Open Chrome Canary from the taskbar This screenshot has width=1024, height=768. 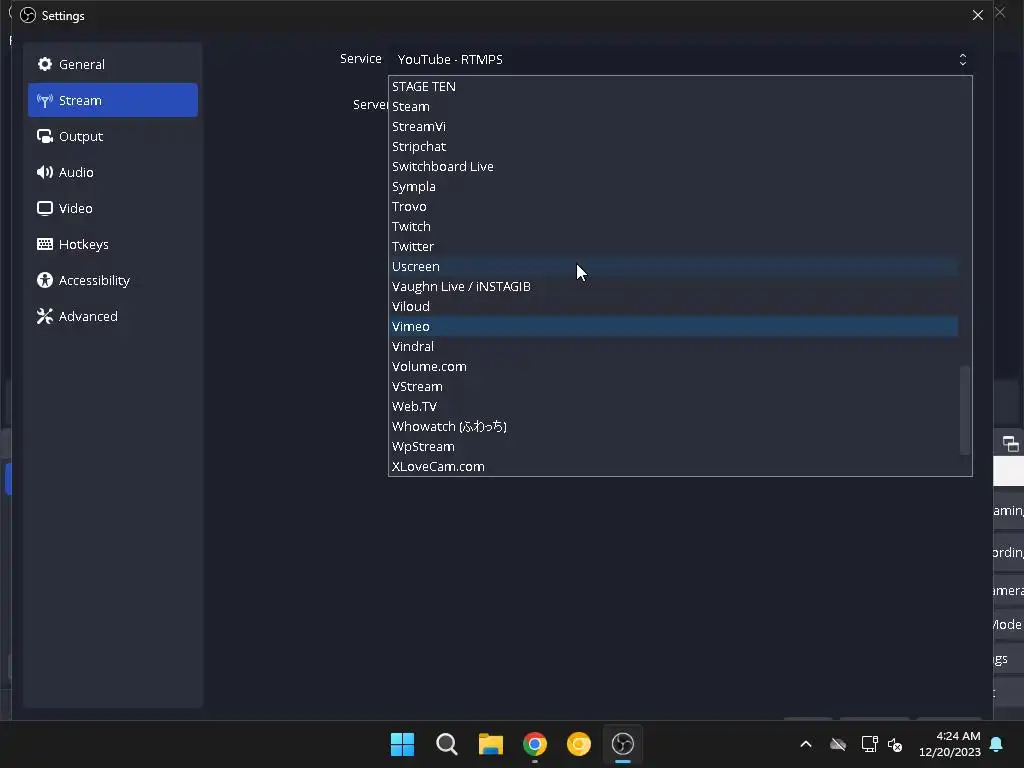tap(579, 744)
